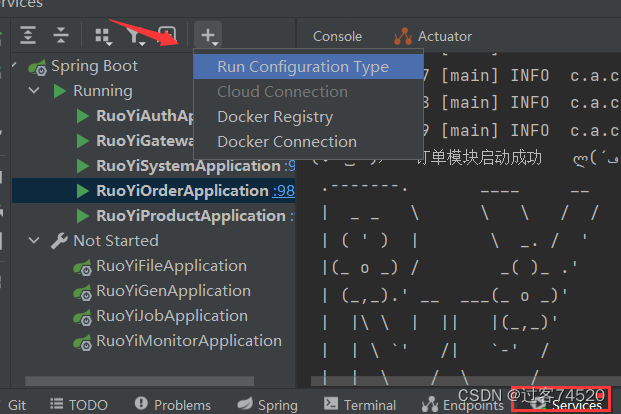The height and width of the screenshot is (414, 621).
Task: Select the Spring Boot tree node
Action: tap(94, 66)
